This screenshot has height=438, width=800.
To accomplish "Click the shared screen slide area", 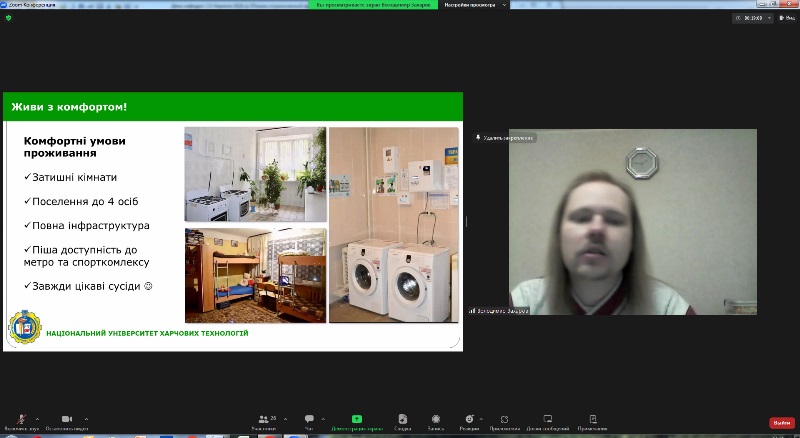I will click(x=233, y=222).
